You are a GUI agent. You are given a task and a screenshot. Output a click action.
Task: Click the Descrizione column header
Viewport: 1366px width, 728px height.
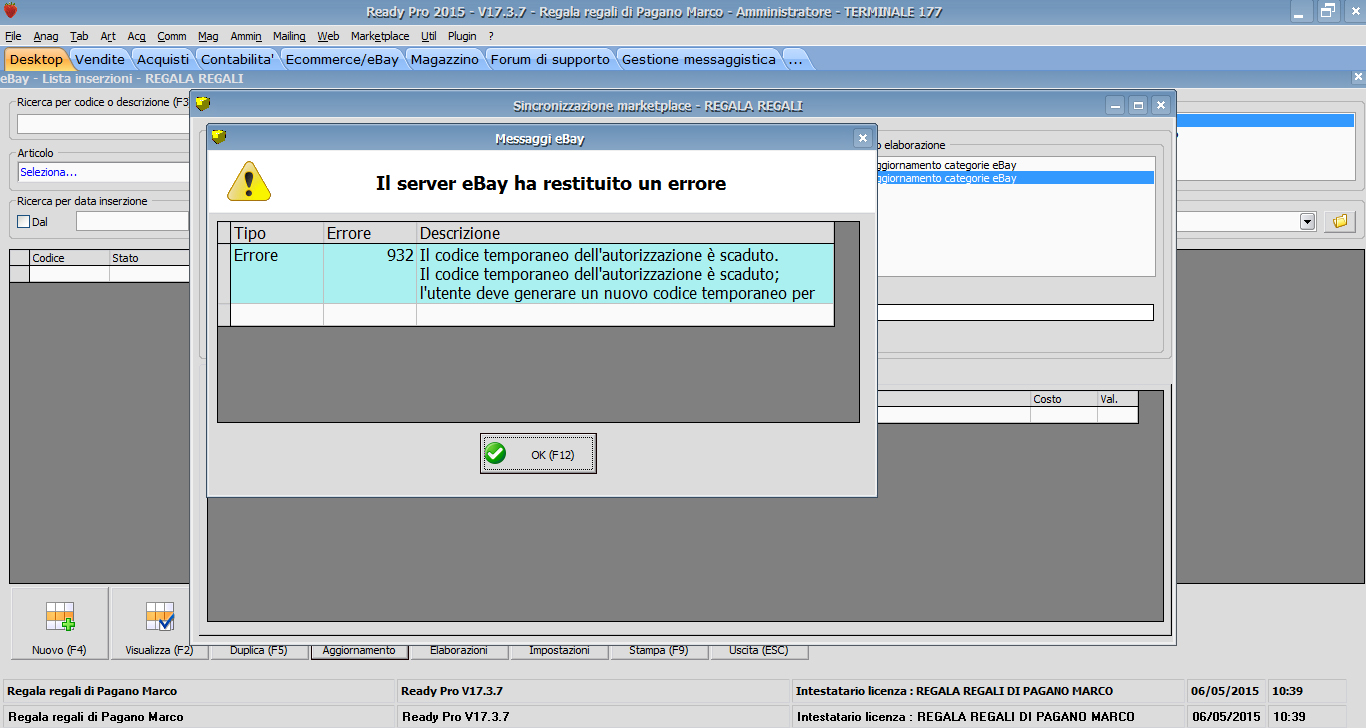[x=625, y=233]
